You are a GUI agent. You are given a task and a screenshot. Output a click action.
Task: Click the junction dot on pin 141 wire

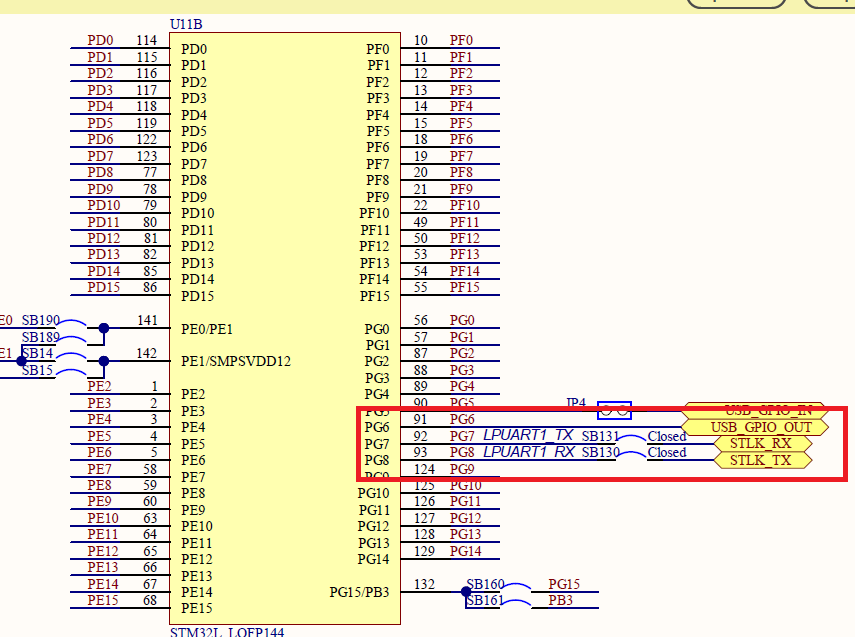[x=104, y=328]
